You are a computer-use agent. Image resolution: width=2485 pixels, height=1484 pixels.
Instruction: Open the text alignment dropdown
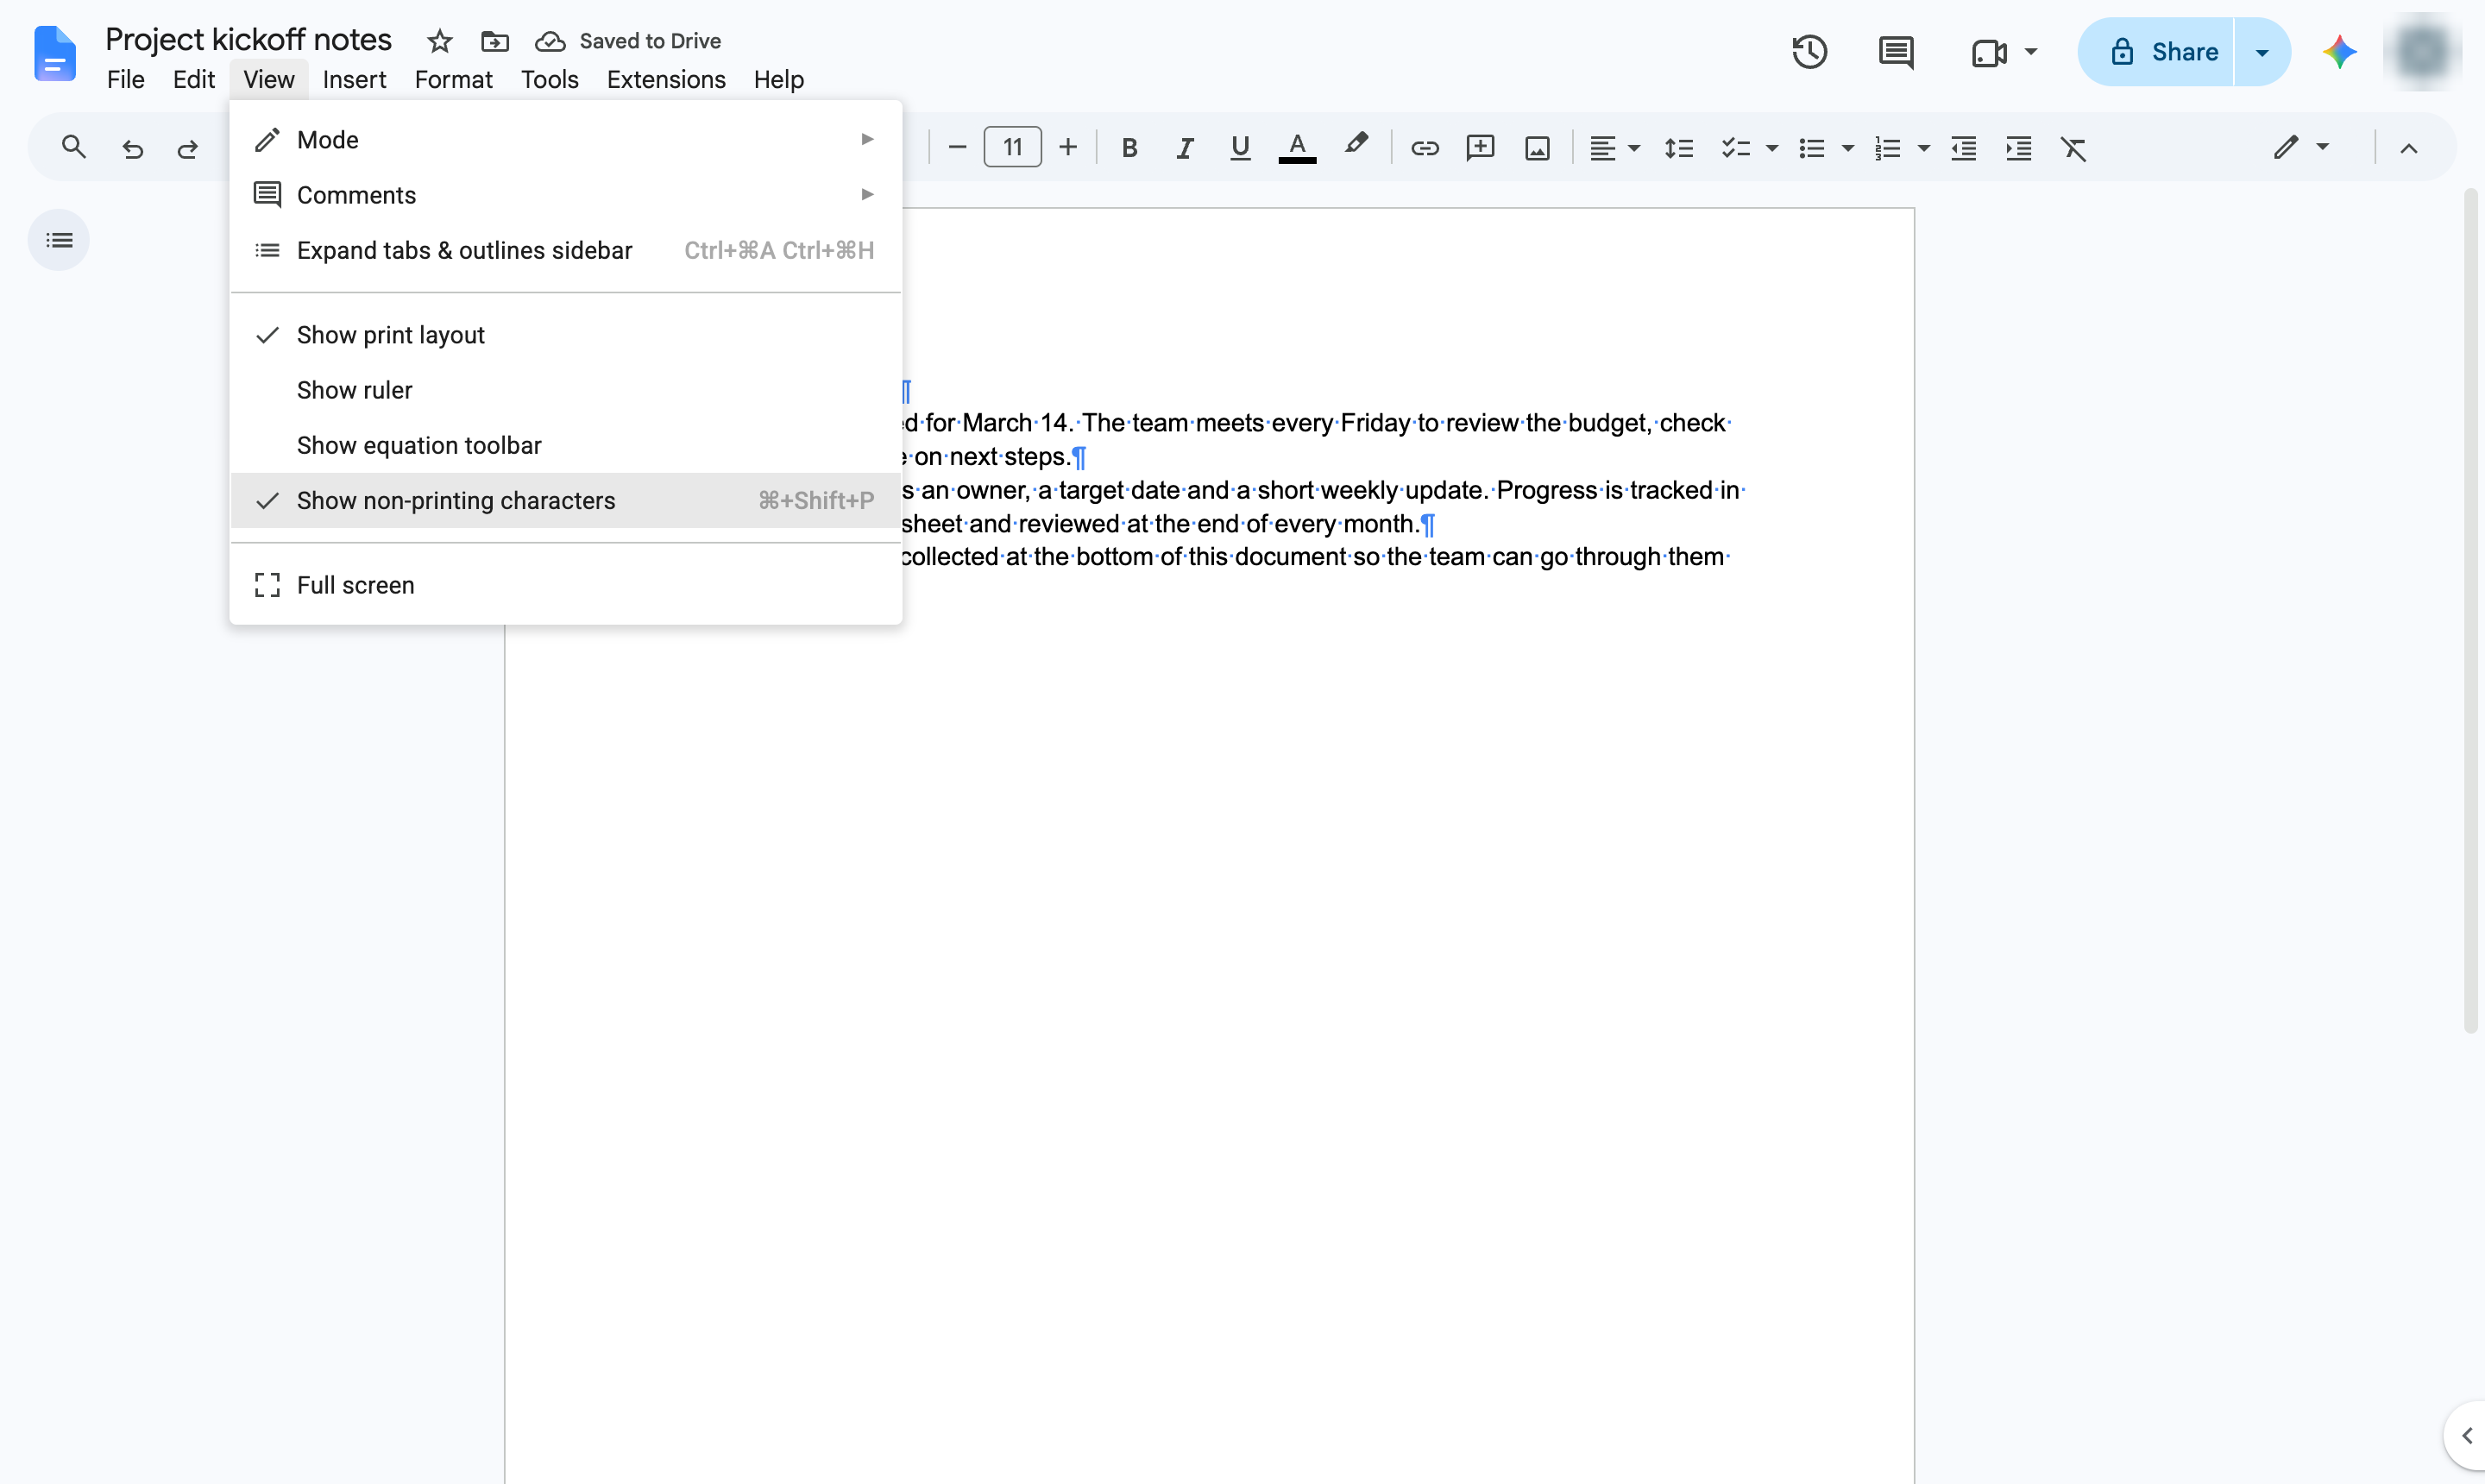point(1615,148)
